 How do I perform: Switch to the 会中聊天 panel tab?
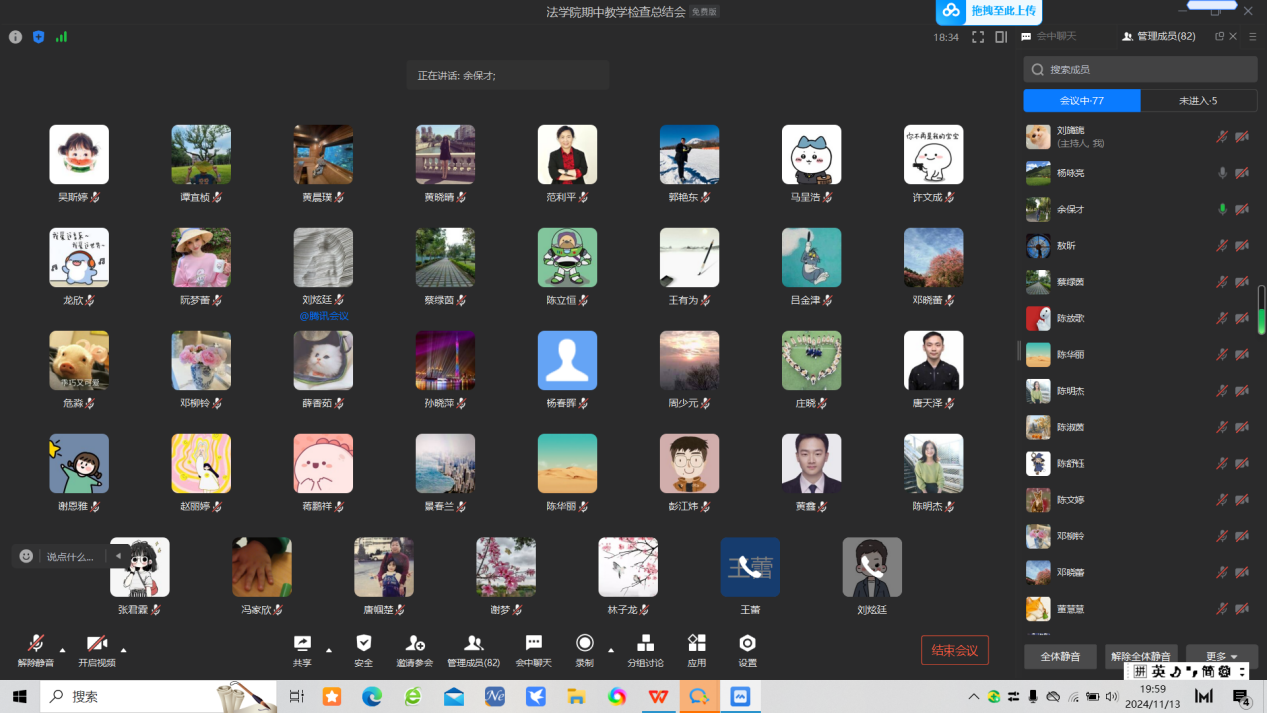tap(1048, 37)
